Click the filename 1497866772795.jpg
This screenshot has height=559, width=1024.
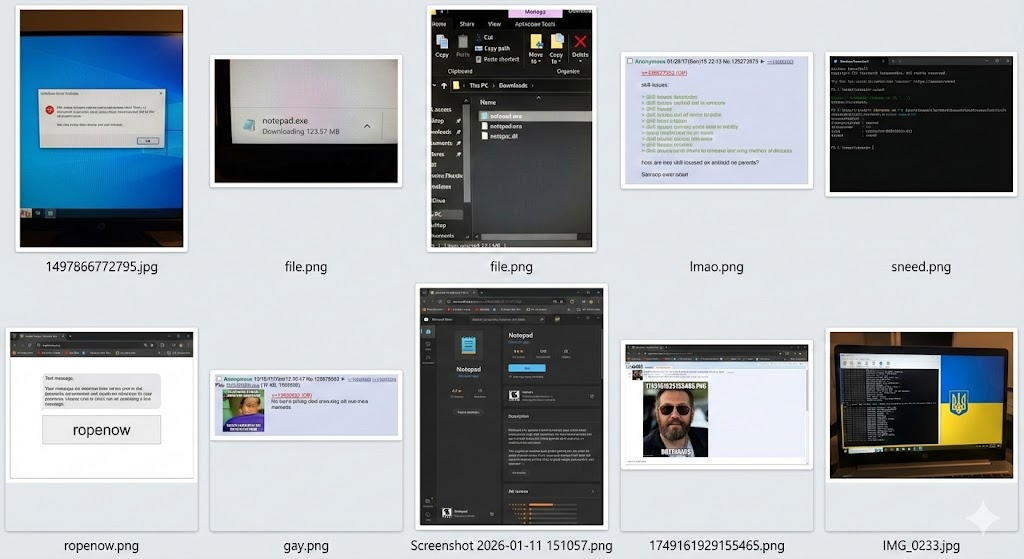[x=101, y=266]
